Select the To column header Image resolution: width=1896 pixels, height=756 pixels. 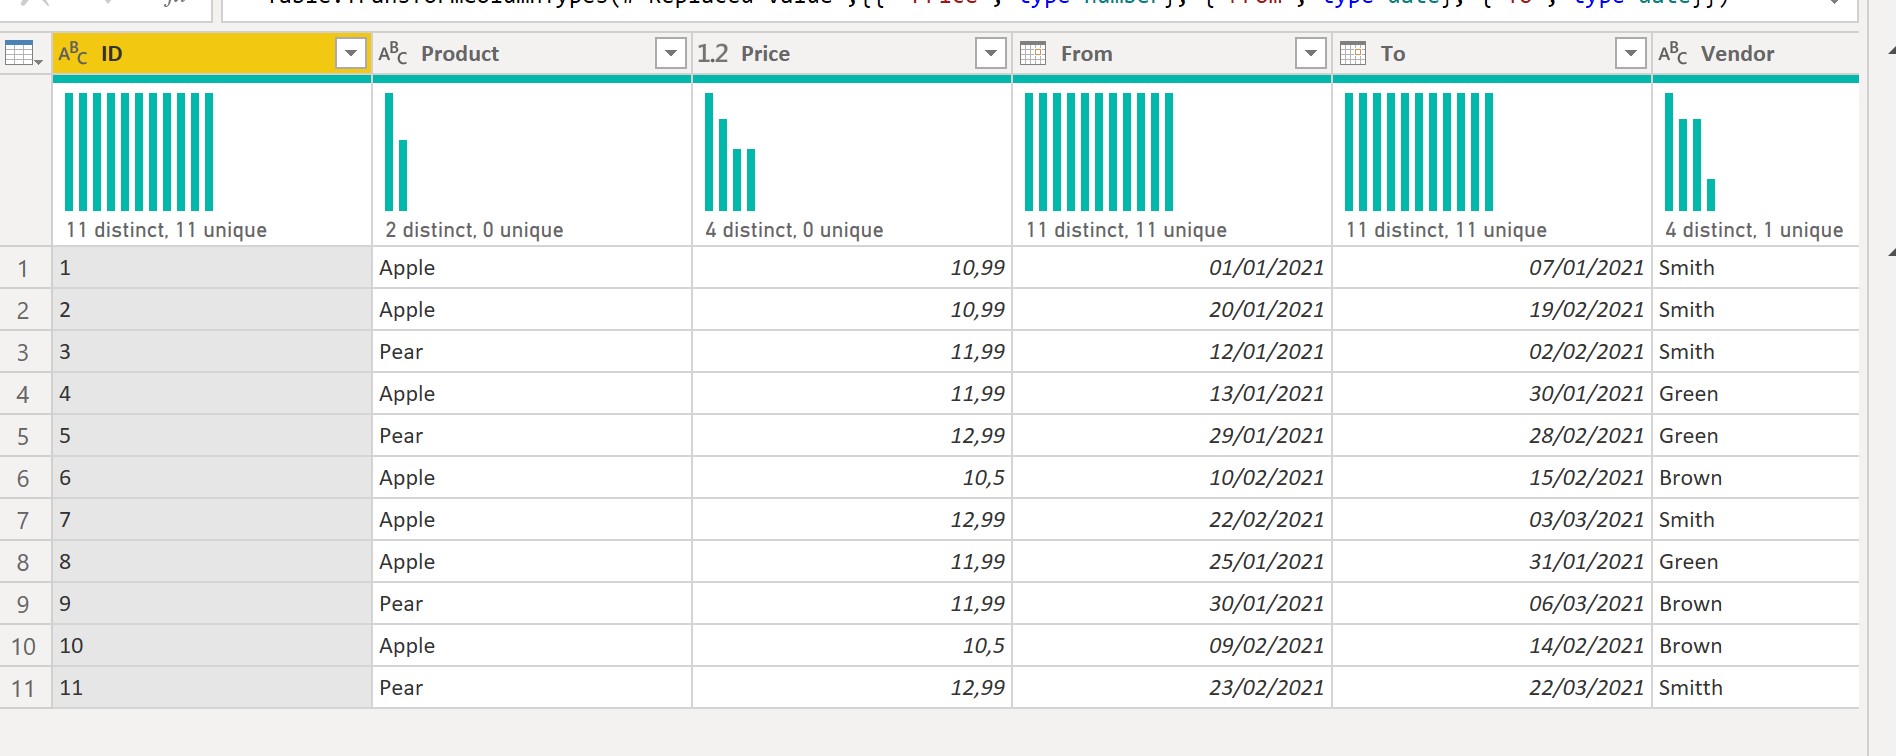coord(1492,53)
